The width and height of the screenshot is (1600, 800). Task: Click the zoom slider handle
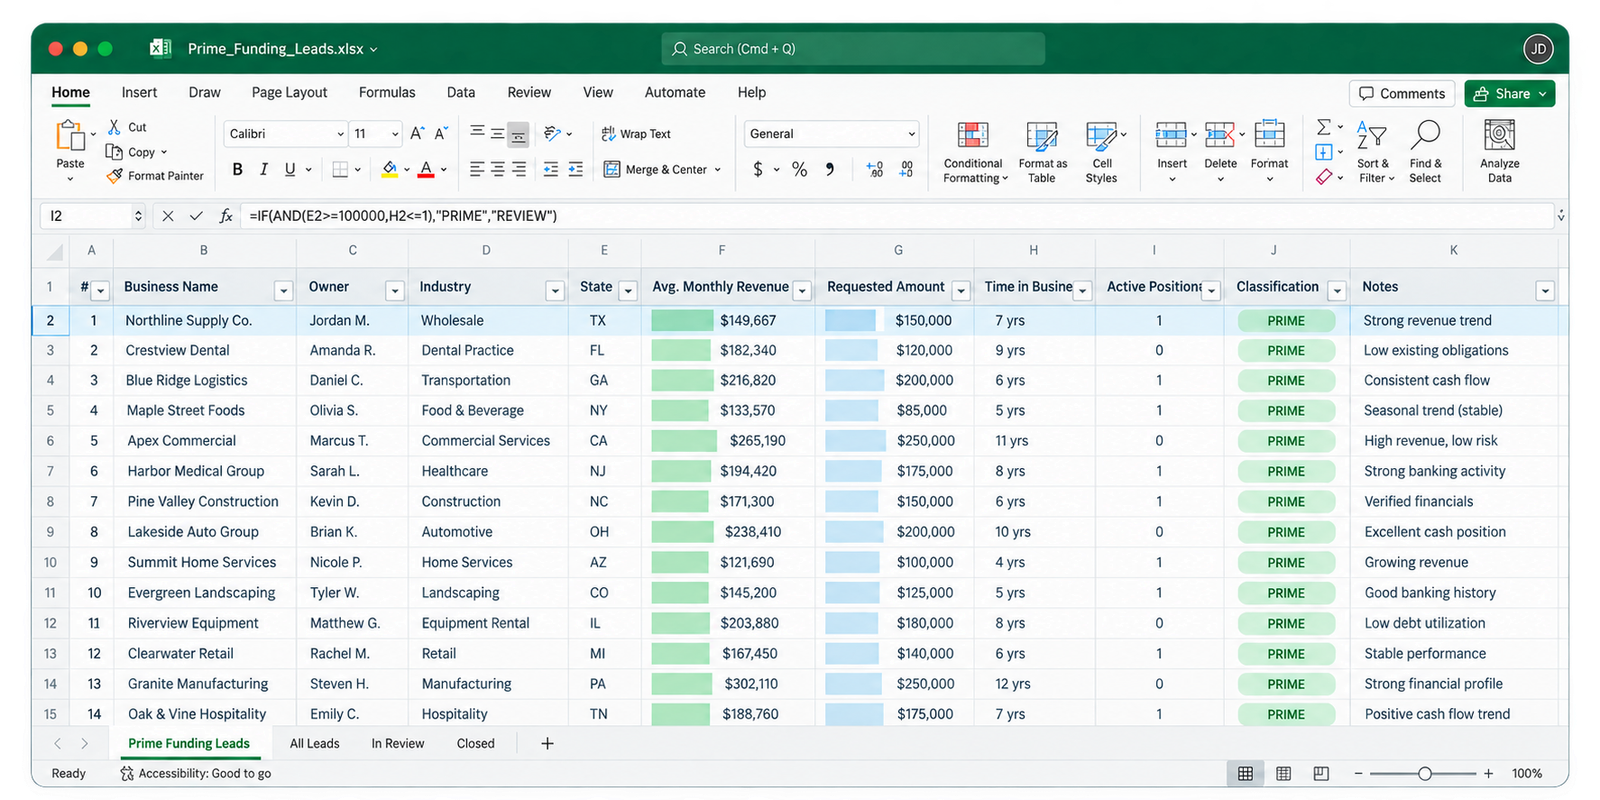[1425, 774]
